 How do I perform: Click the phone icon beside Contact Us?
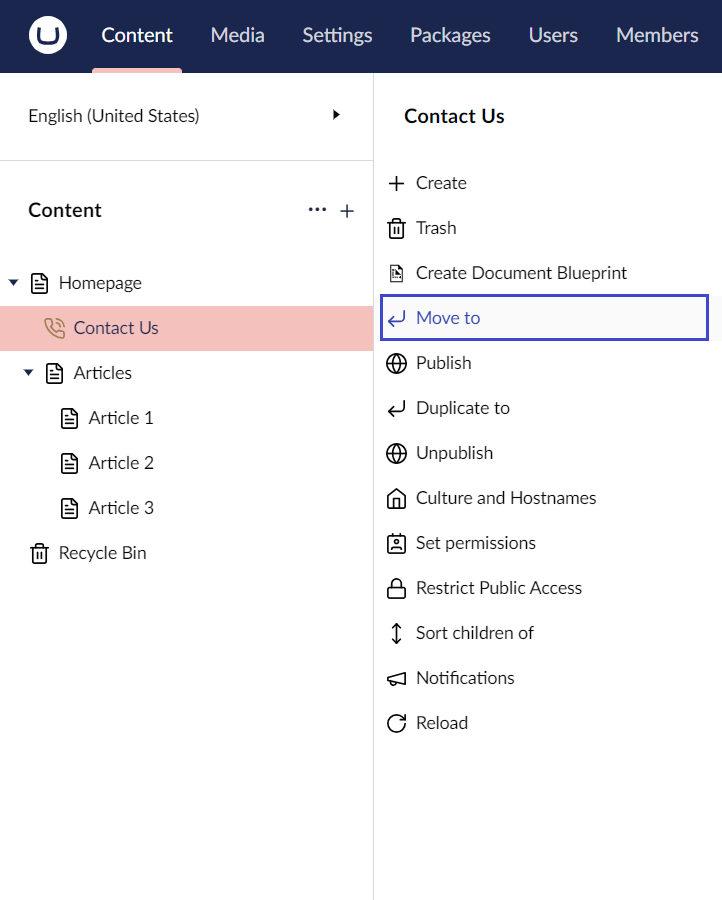point(58,327)
